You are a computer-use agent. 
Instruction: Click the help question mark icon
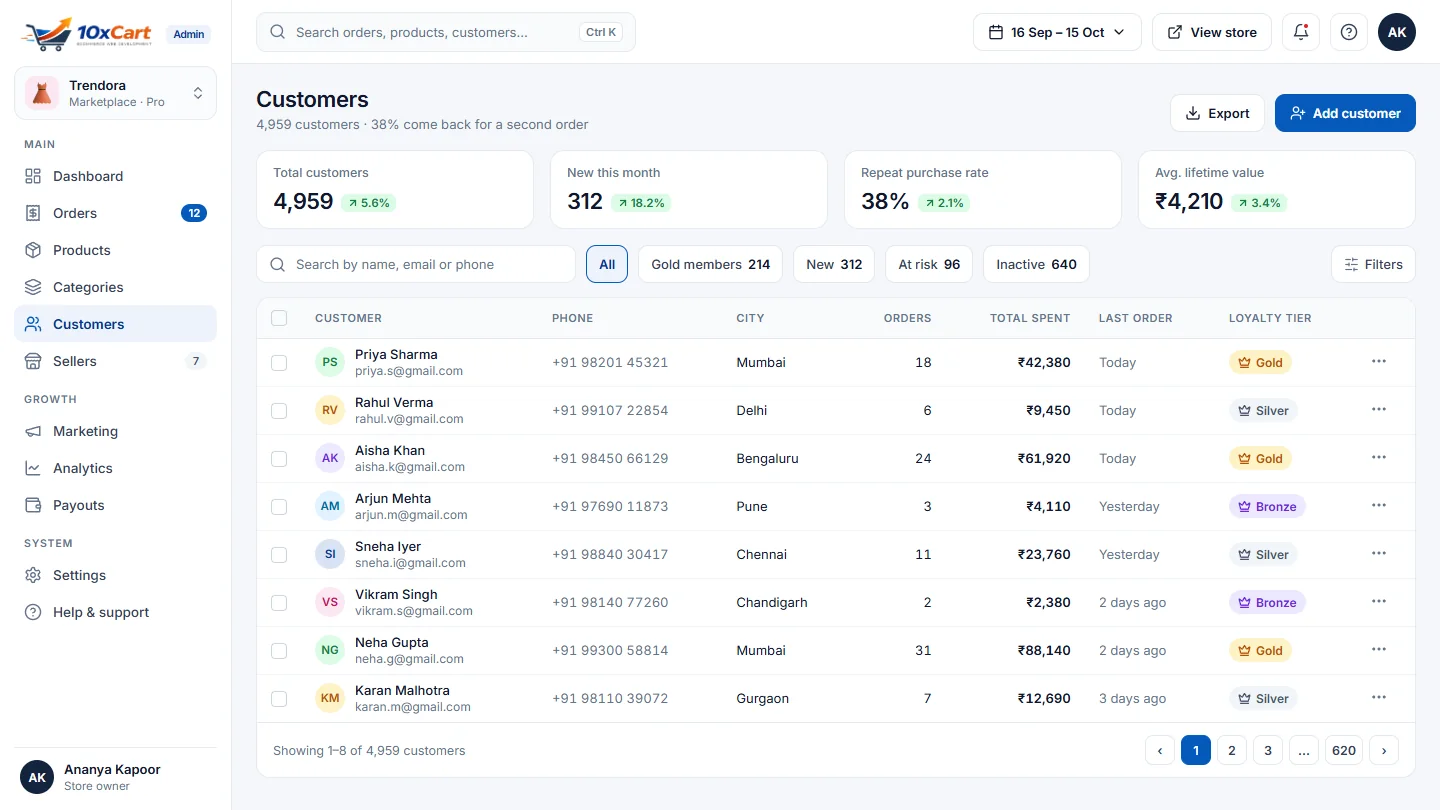[1349, 32]
